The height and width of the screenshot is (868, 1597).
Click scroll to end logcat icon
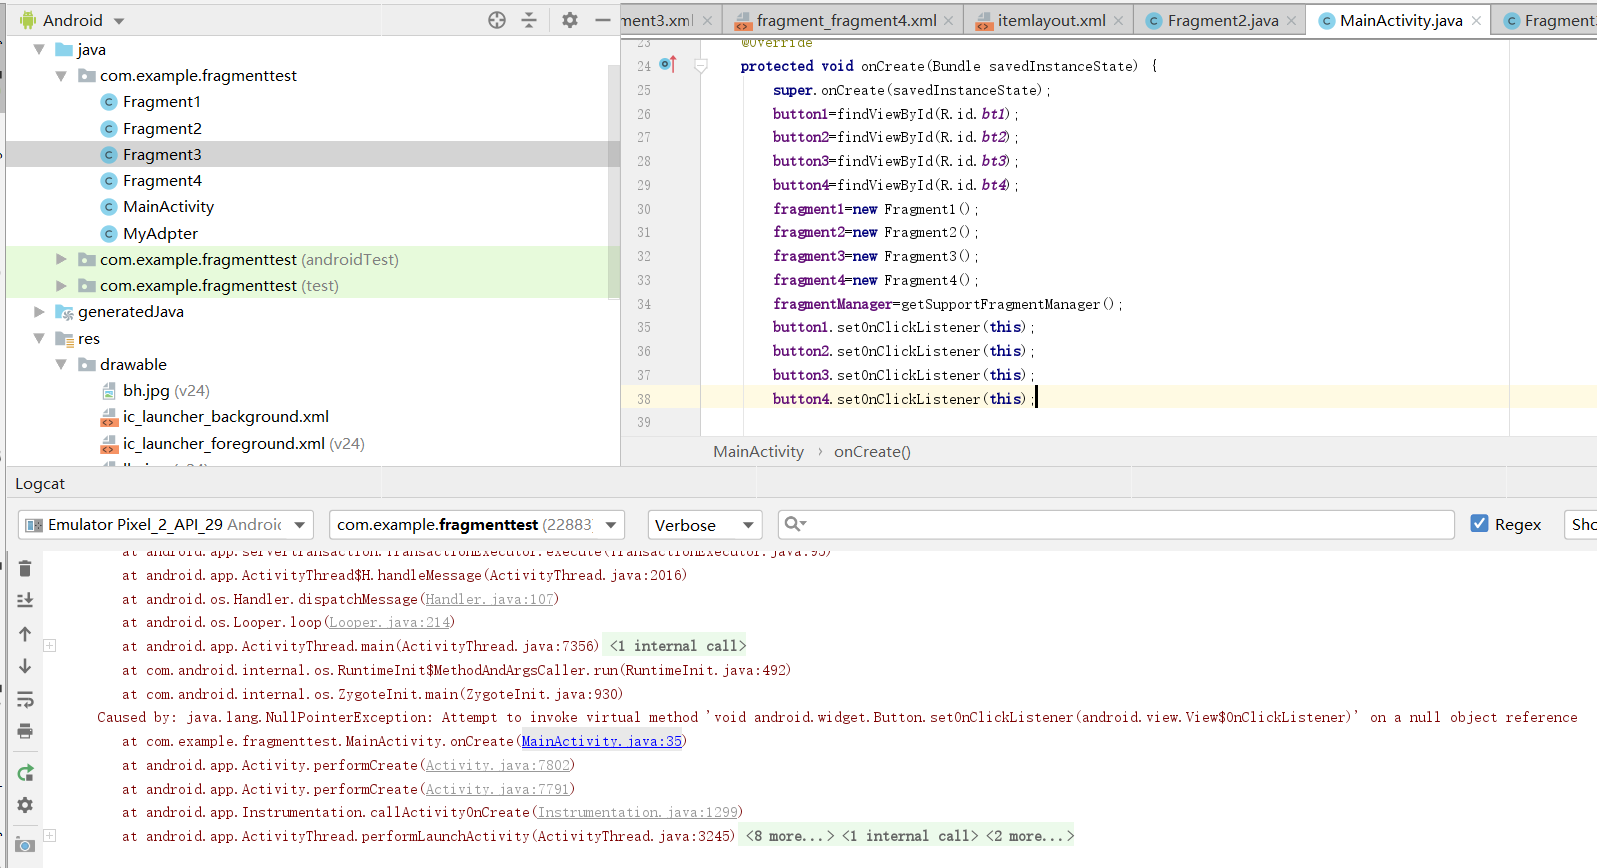[25, 600]
